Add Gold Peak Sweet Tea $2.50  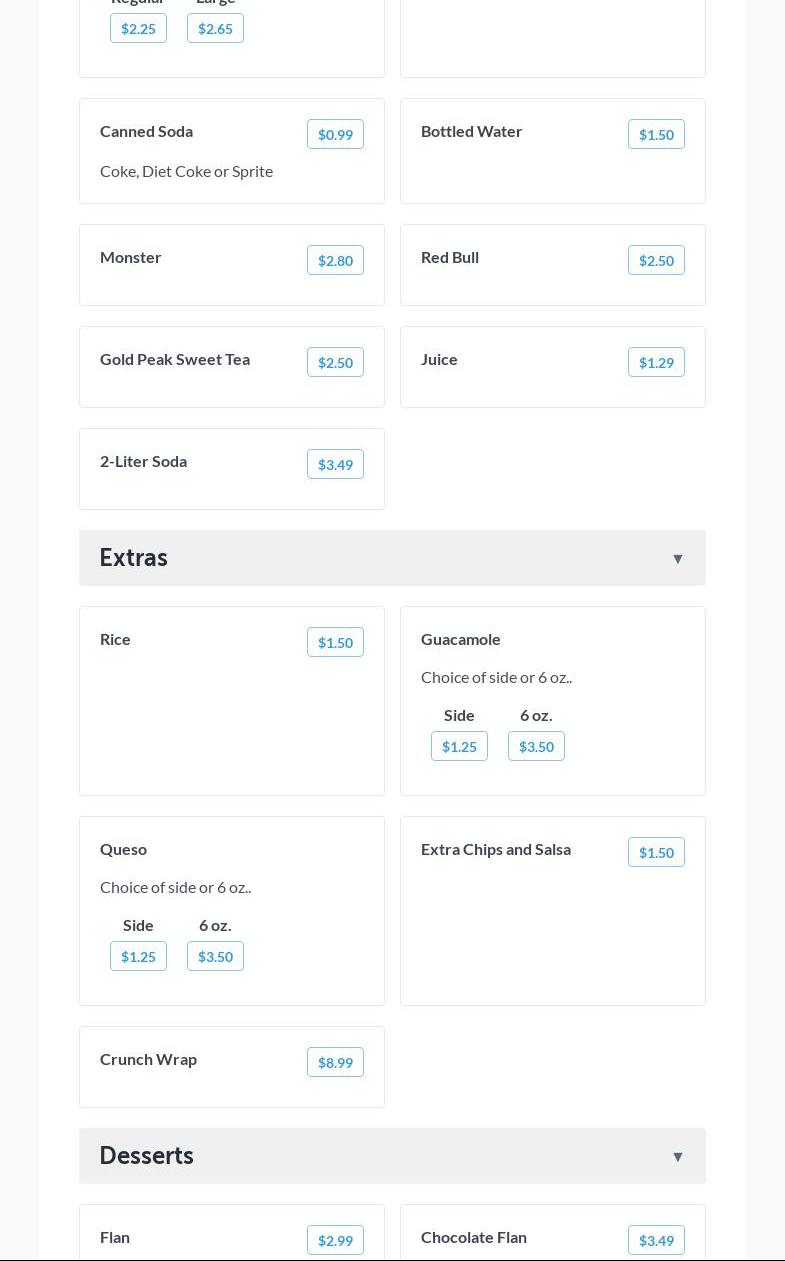335,362
